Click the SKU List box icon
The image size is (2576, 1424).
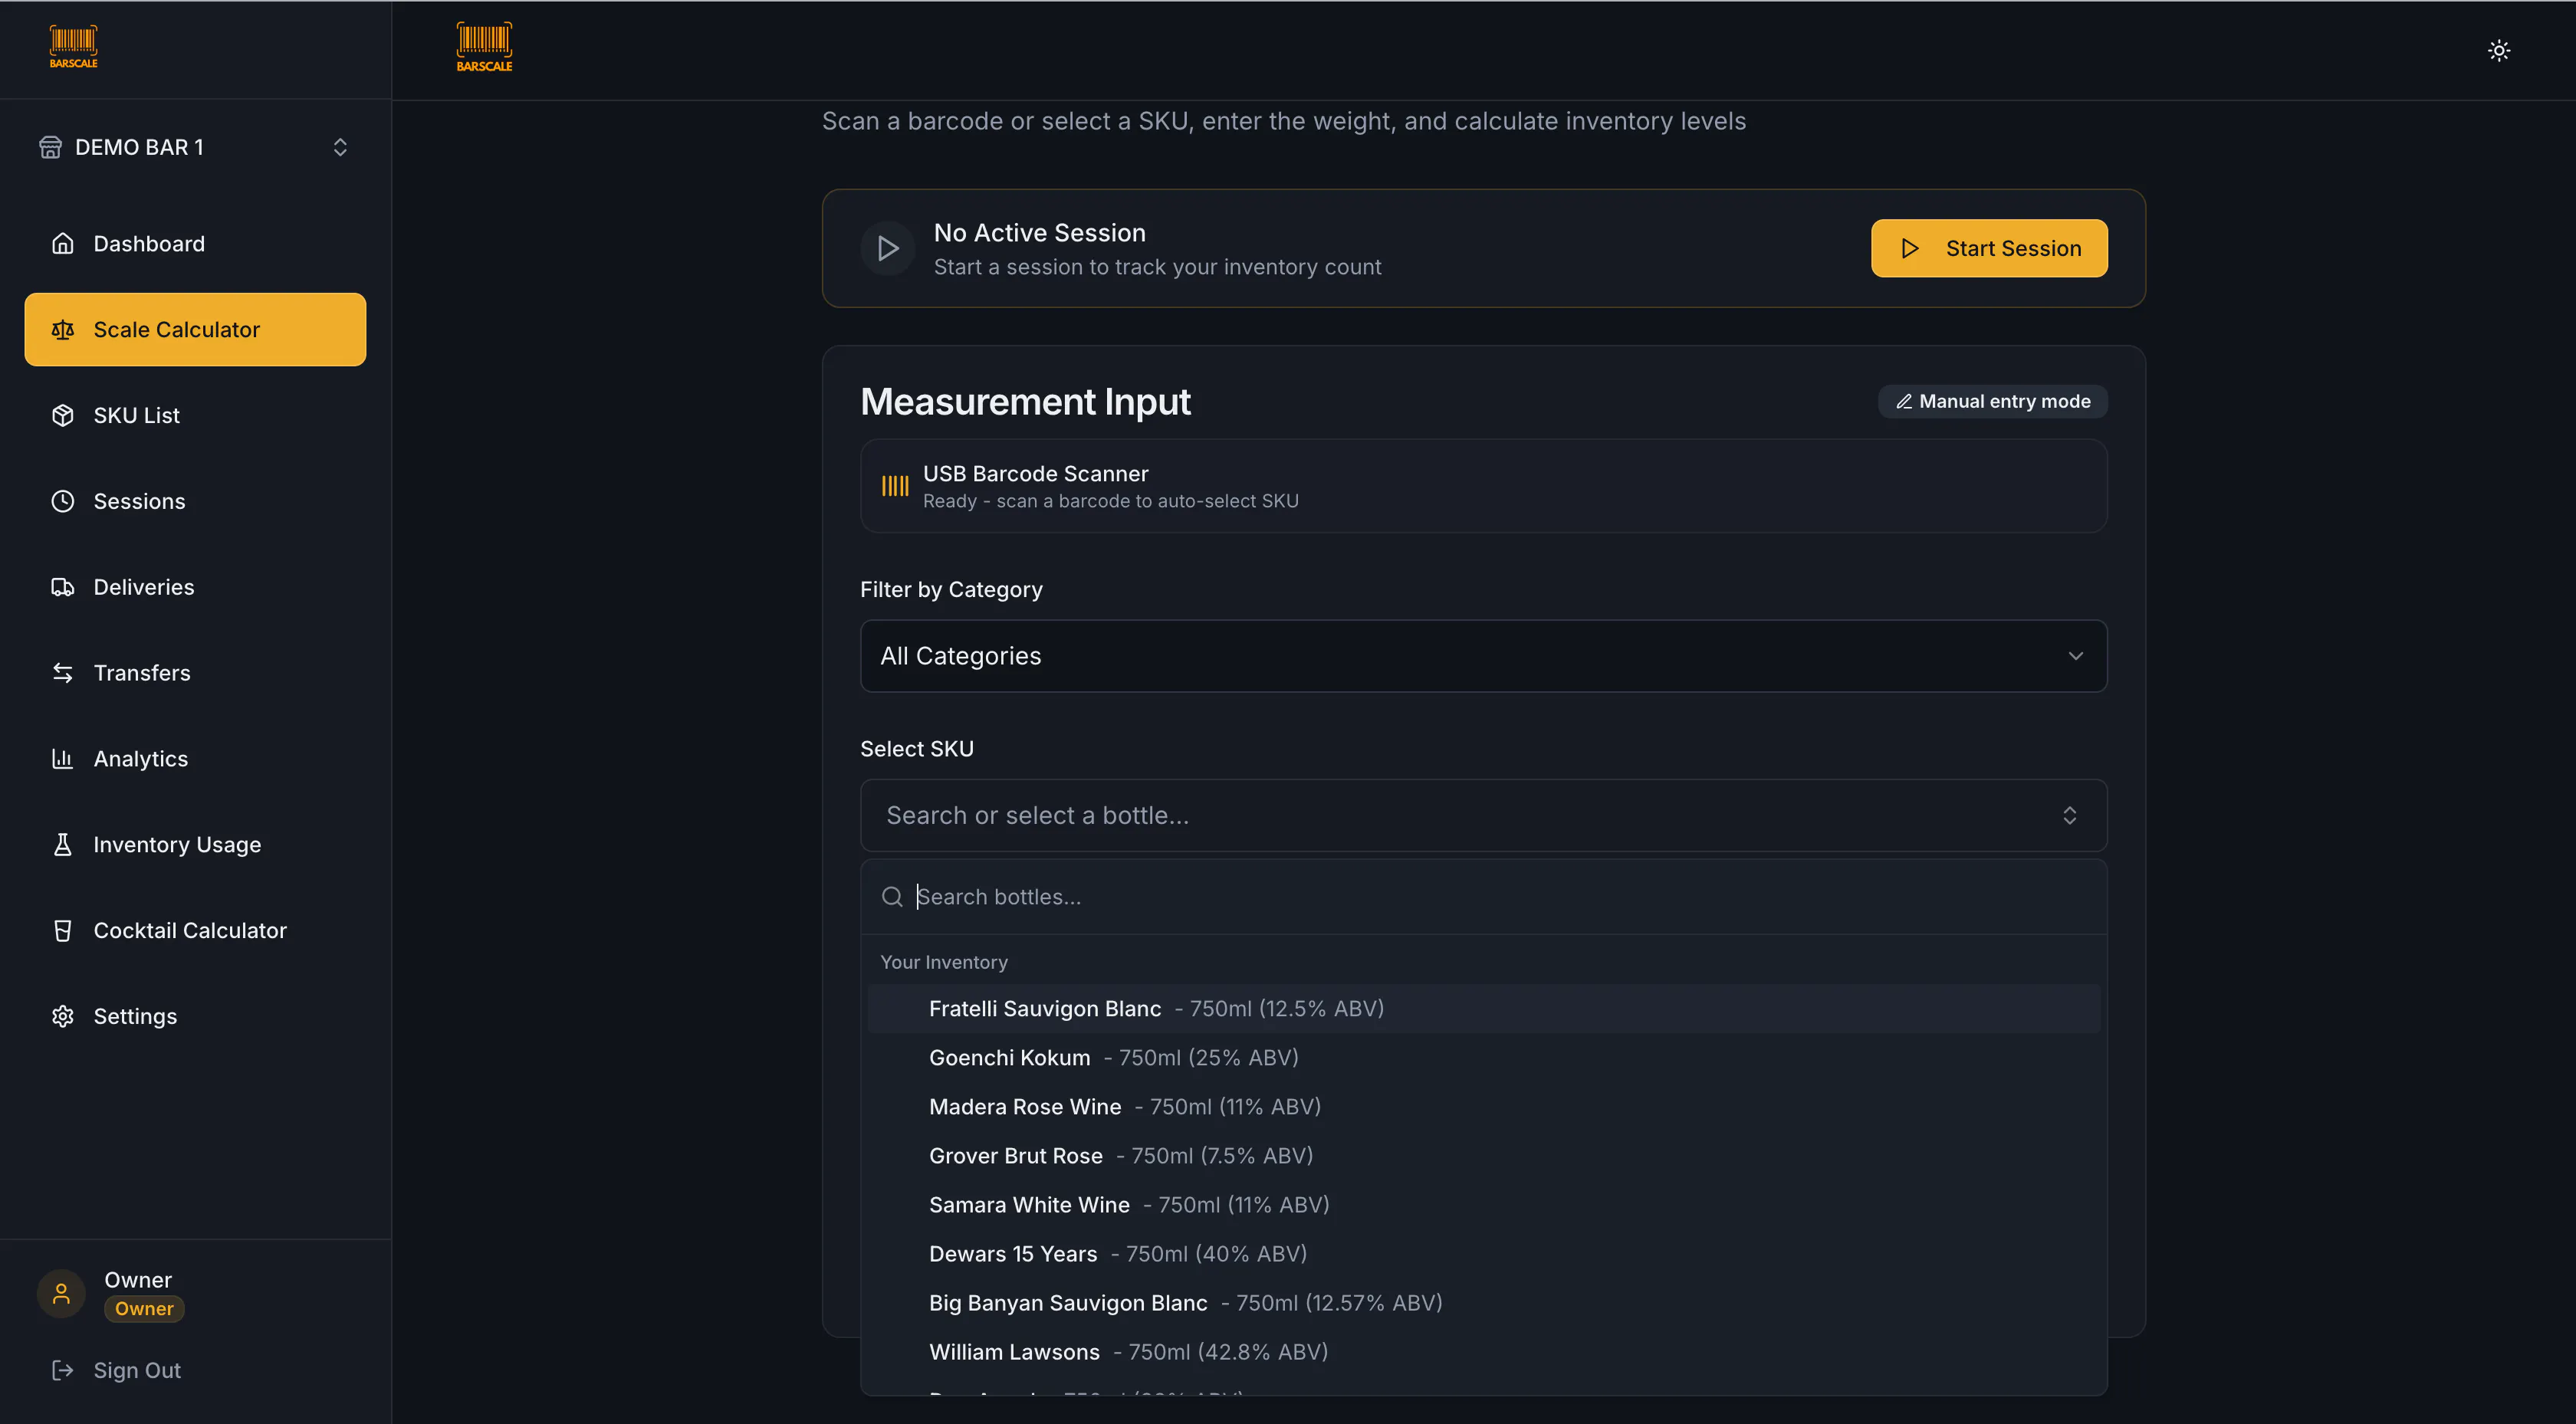(63, 415)
